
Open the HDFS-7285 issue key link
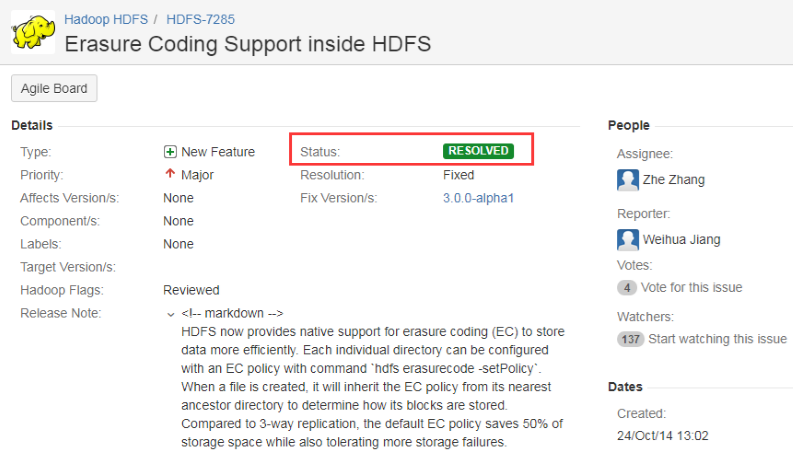tap(201, 19)
